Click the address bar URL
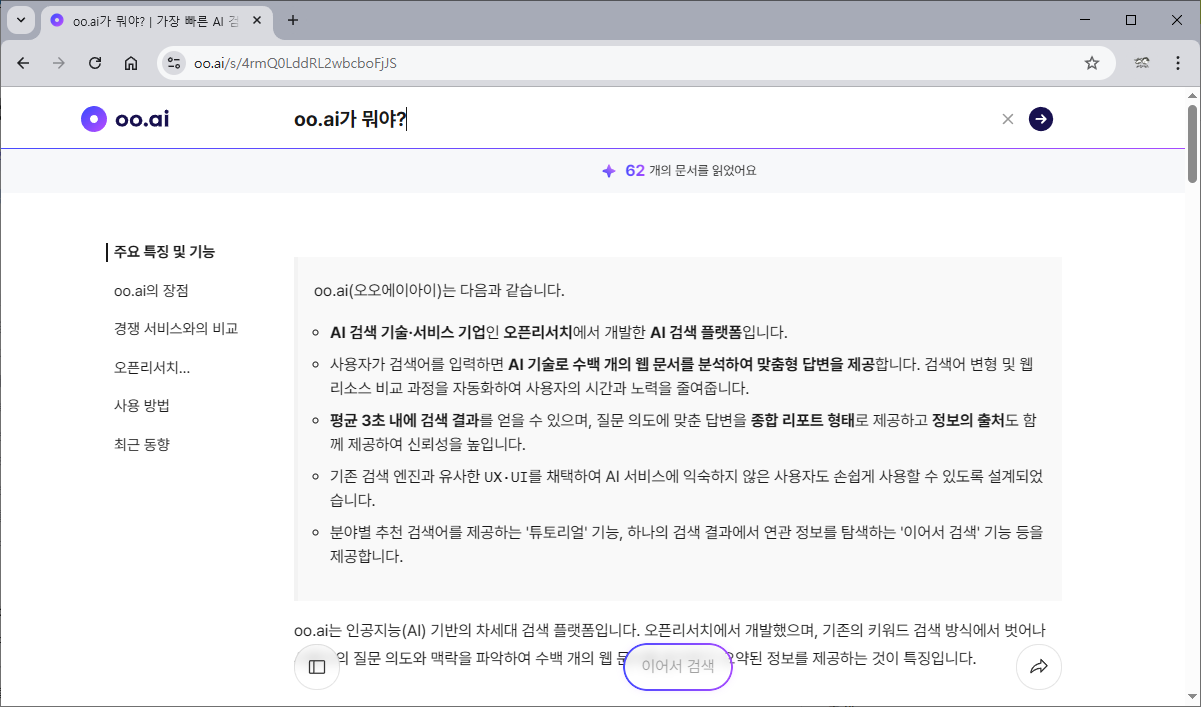Viewport: 1201px width, 707px height. [295, 63]
